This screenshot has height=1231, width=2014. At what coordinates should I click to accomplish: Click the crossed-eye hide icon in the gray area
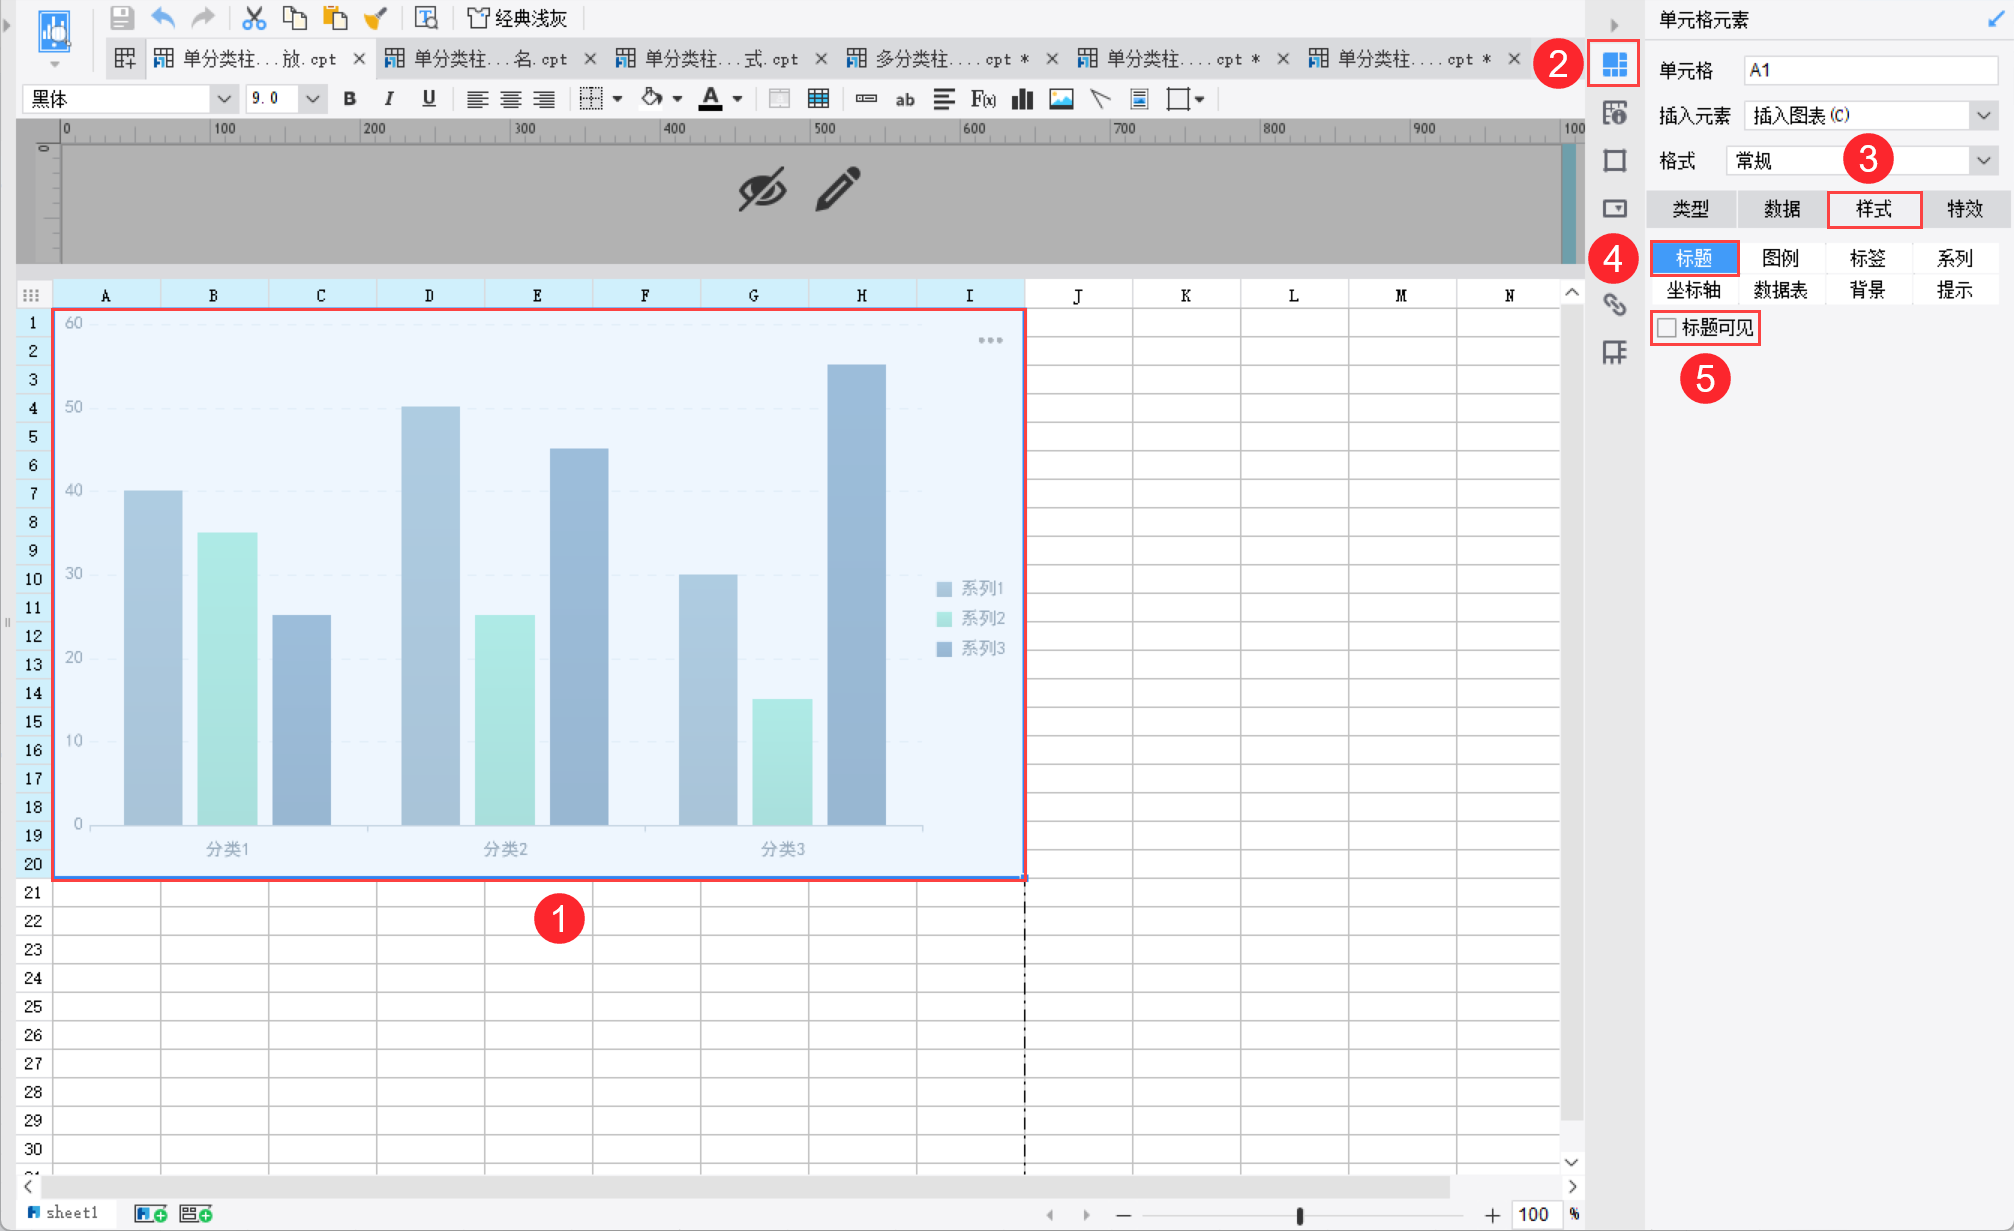click(762, 189)
